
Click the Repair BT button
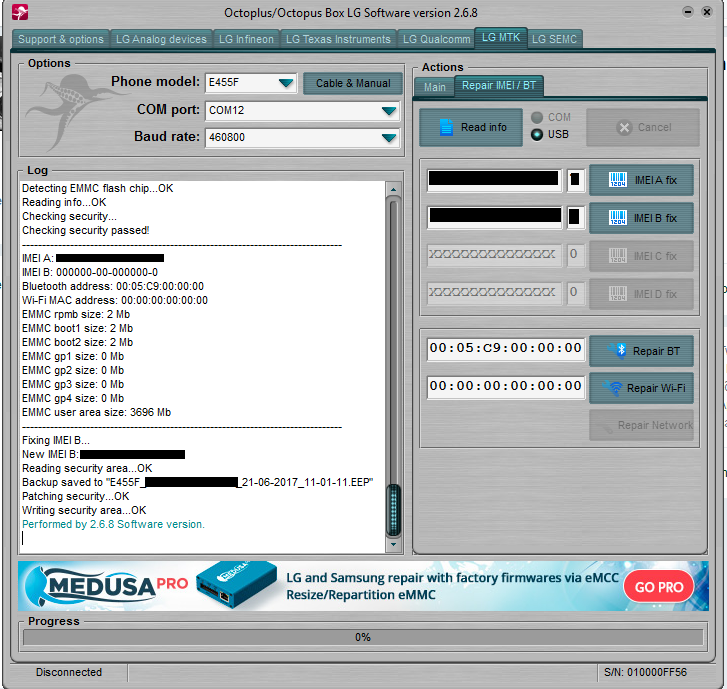point(641,351)
